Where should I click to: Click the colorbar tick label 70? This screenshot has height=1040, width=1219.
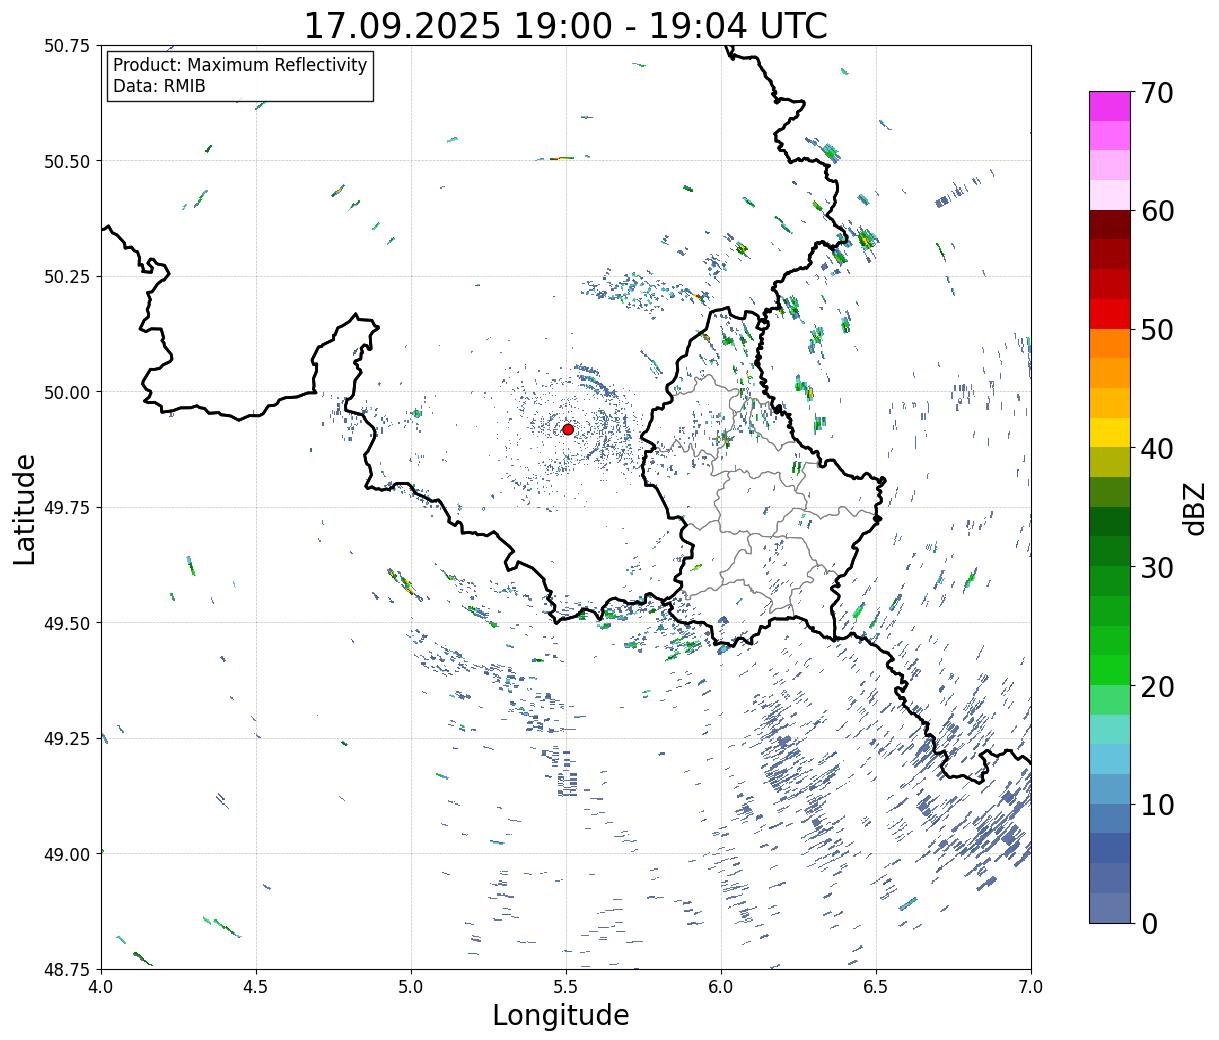coord(1157,93)
